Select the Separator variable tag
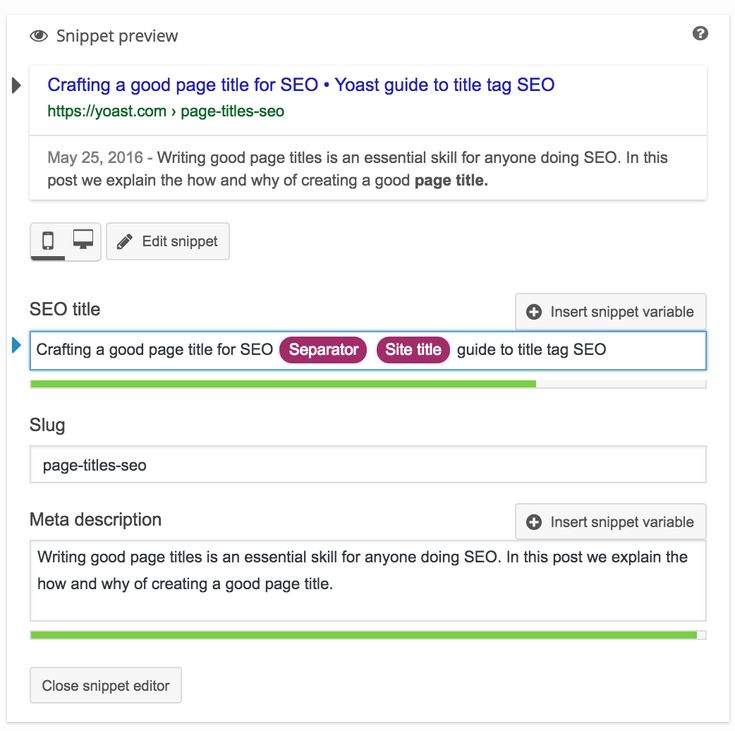The image size is (735, 731). coord(323,350)
